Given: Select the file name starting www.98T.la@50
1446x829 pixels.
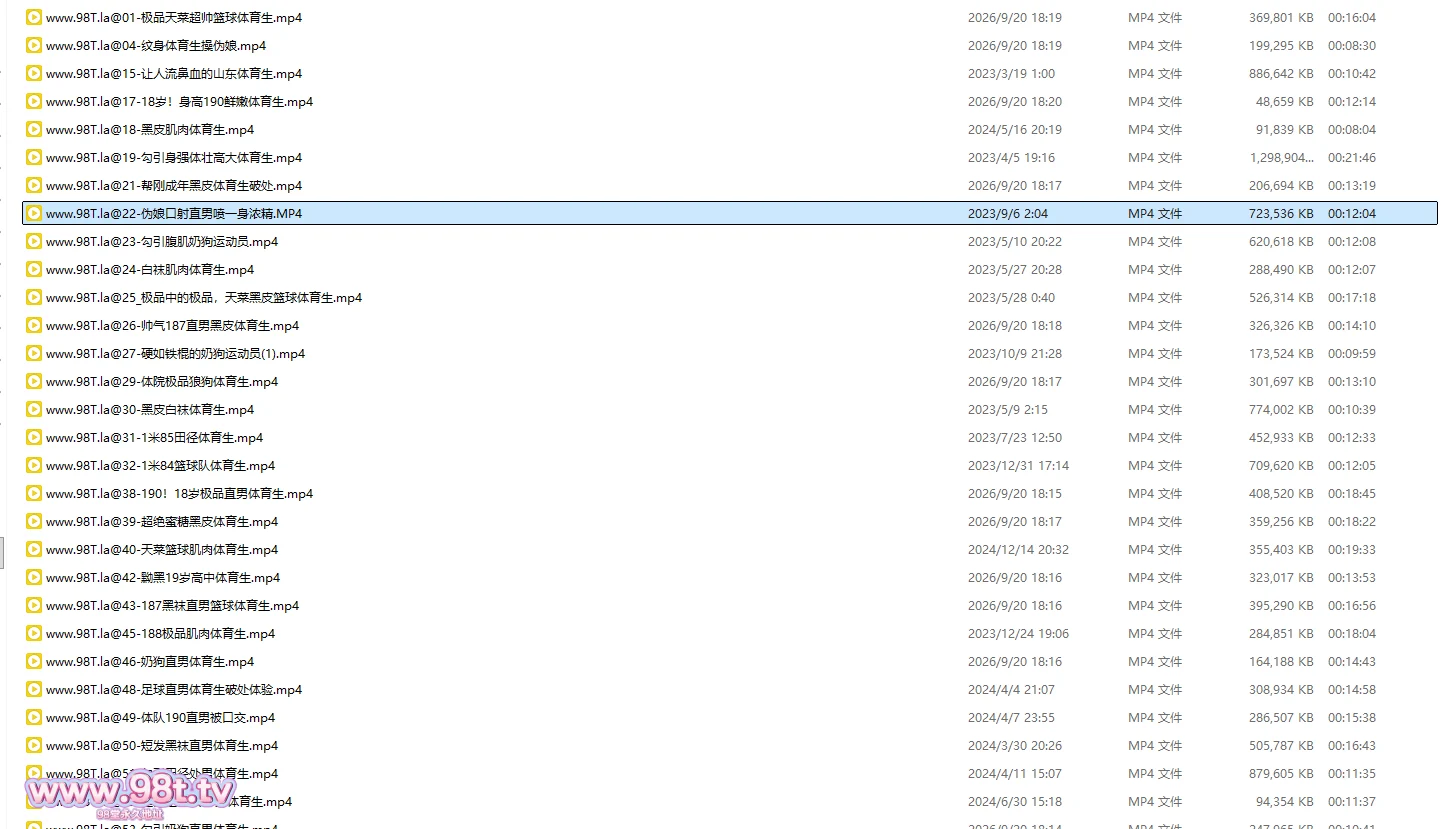Looking at the screenshot, I should (162, 746).
